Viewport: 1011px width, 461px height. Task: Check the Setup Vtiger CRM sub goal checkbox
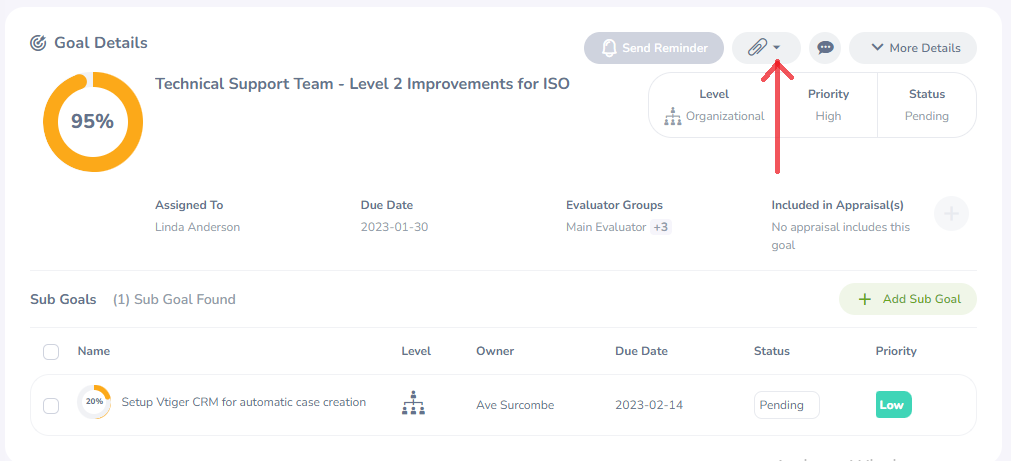tap(51, 405)
